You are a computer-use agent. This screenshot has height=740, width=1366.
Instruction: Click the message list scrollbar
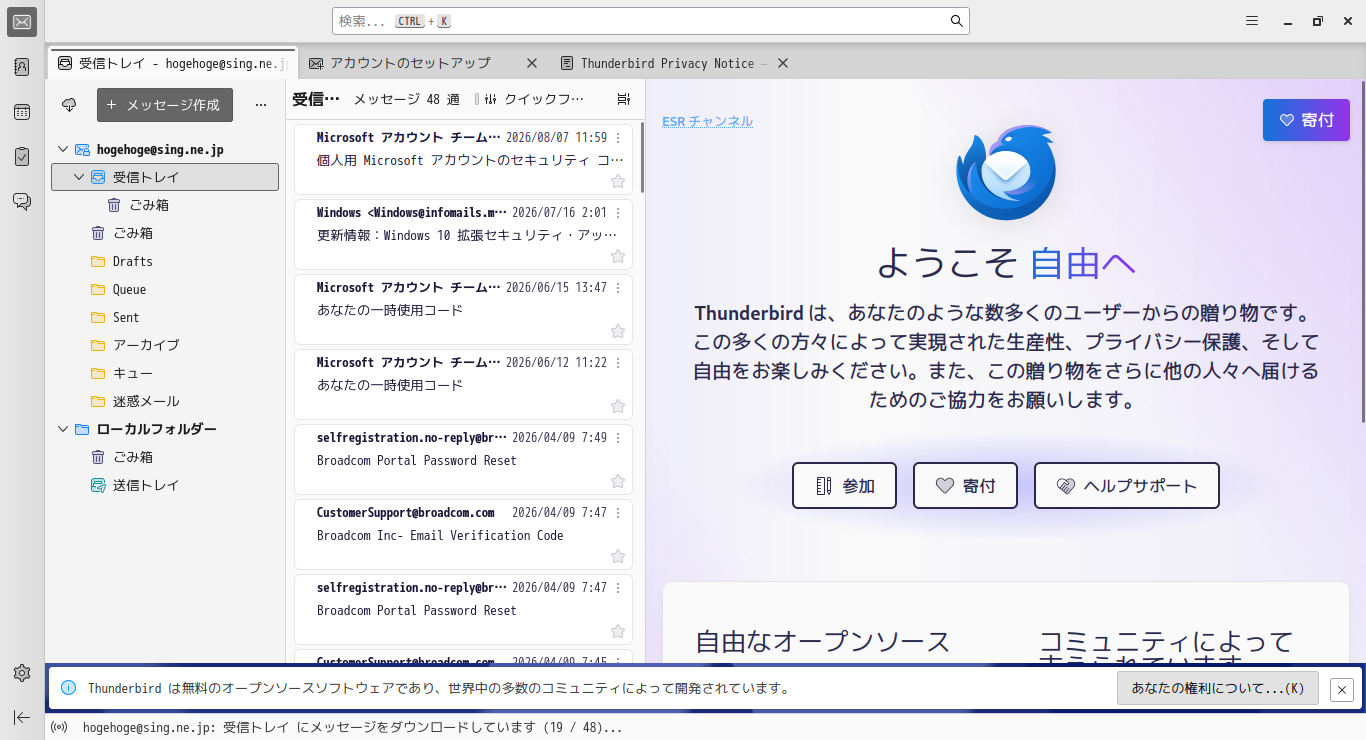click(642, 158)
